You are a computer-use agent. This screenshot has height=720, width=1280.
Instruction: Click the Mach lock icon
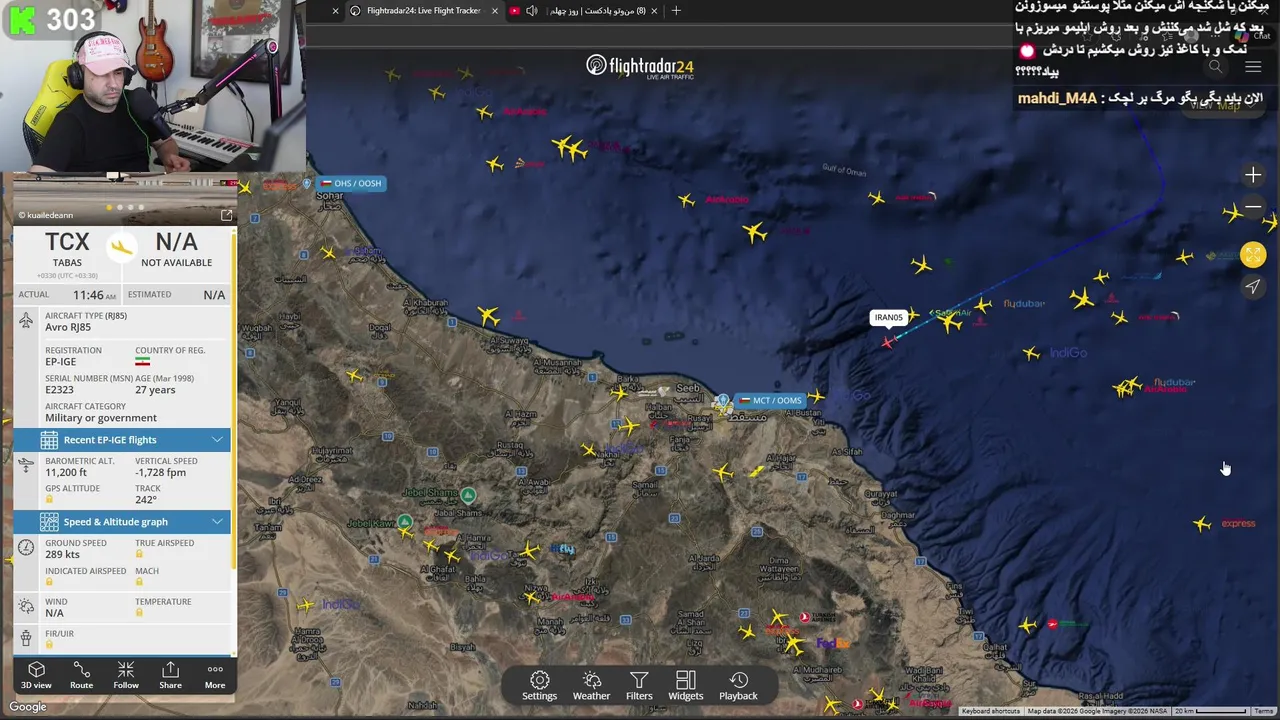[x=139, y=582]
